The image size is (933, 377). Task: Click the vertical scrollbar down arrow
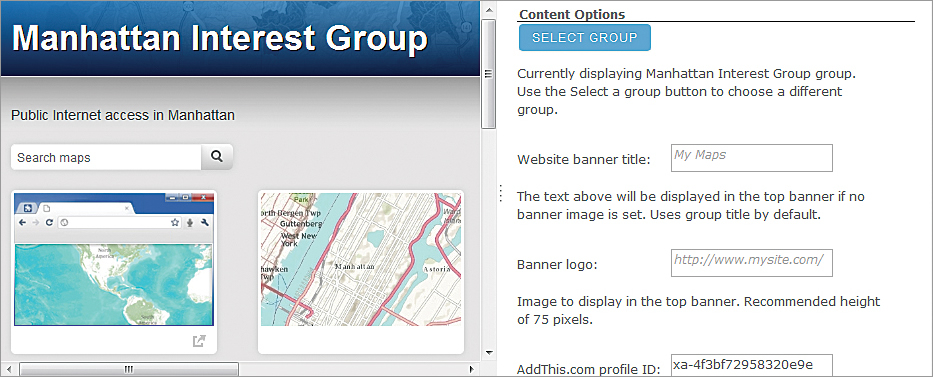(x=489, y=353)
